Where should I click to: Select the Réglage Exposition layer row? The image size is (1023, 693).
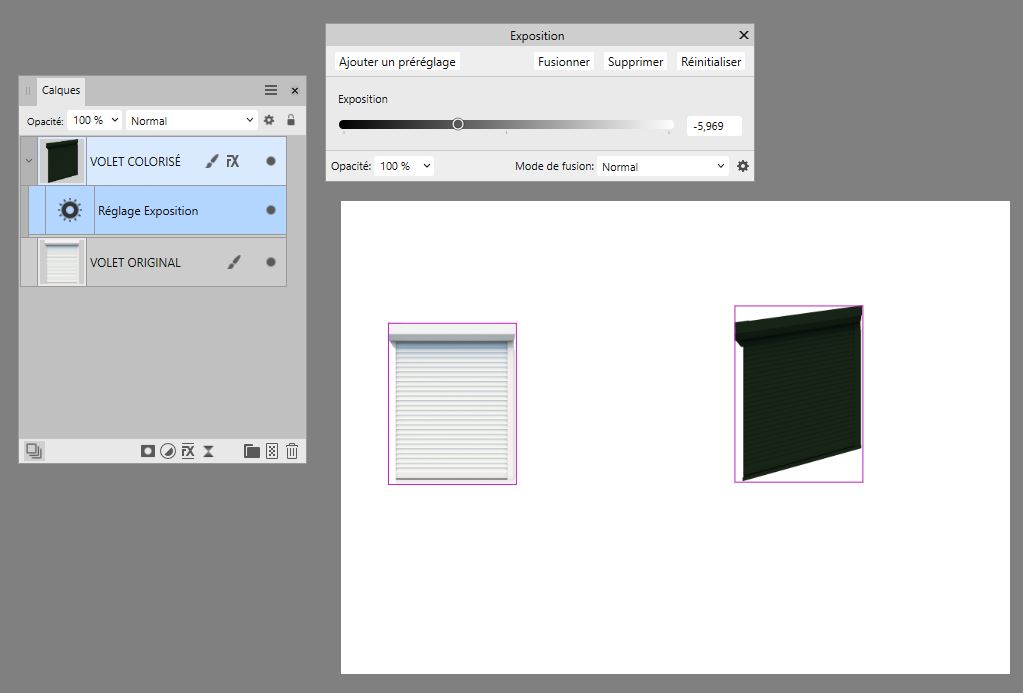(x=157, y=210)
